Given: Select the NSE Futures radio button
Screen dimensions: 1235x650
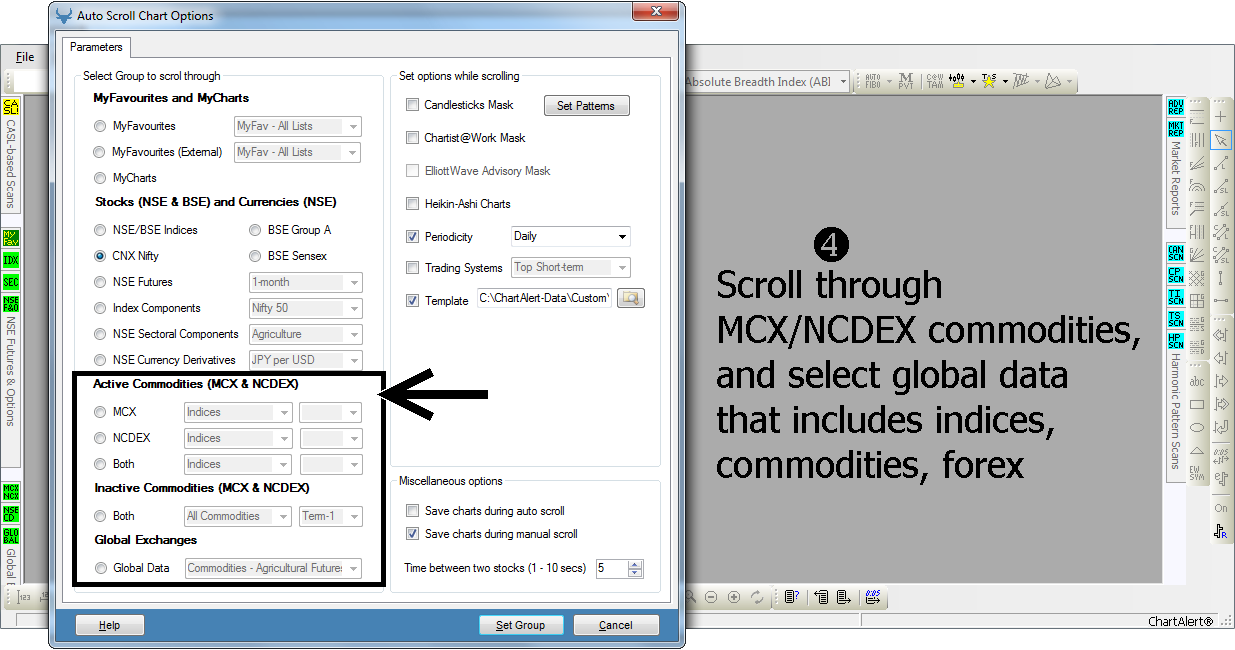Looking at the screenshot, I should tap(99, 282).
